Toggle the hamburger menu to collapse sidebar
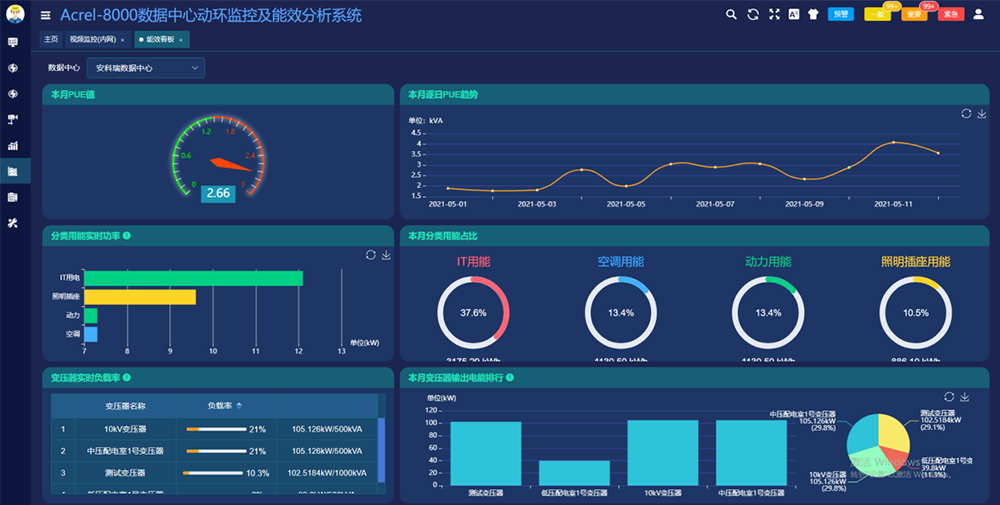This screenshot has height=505, width=1000. 45,16
